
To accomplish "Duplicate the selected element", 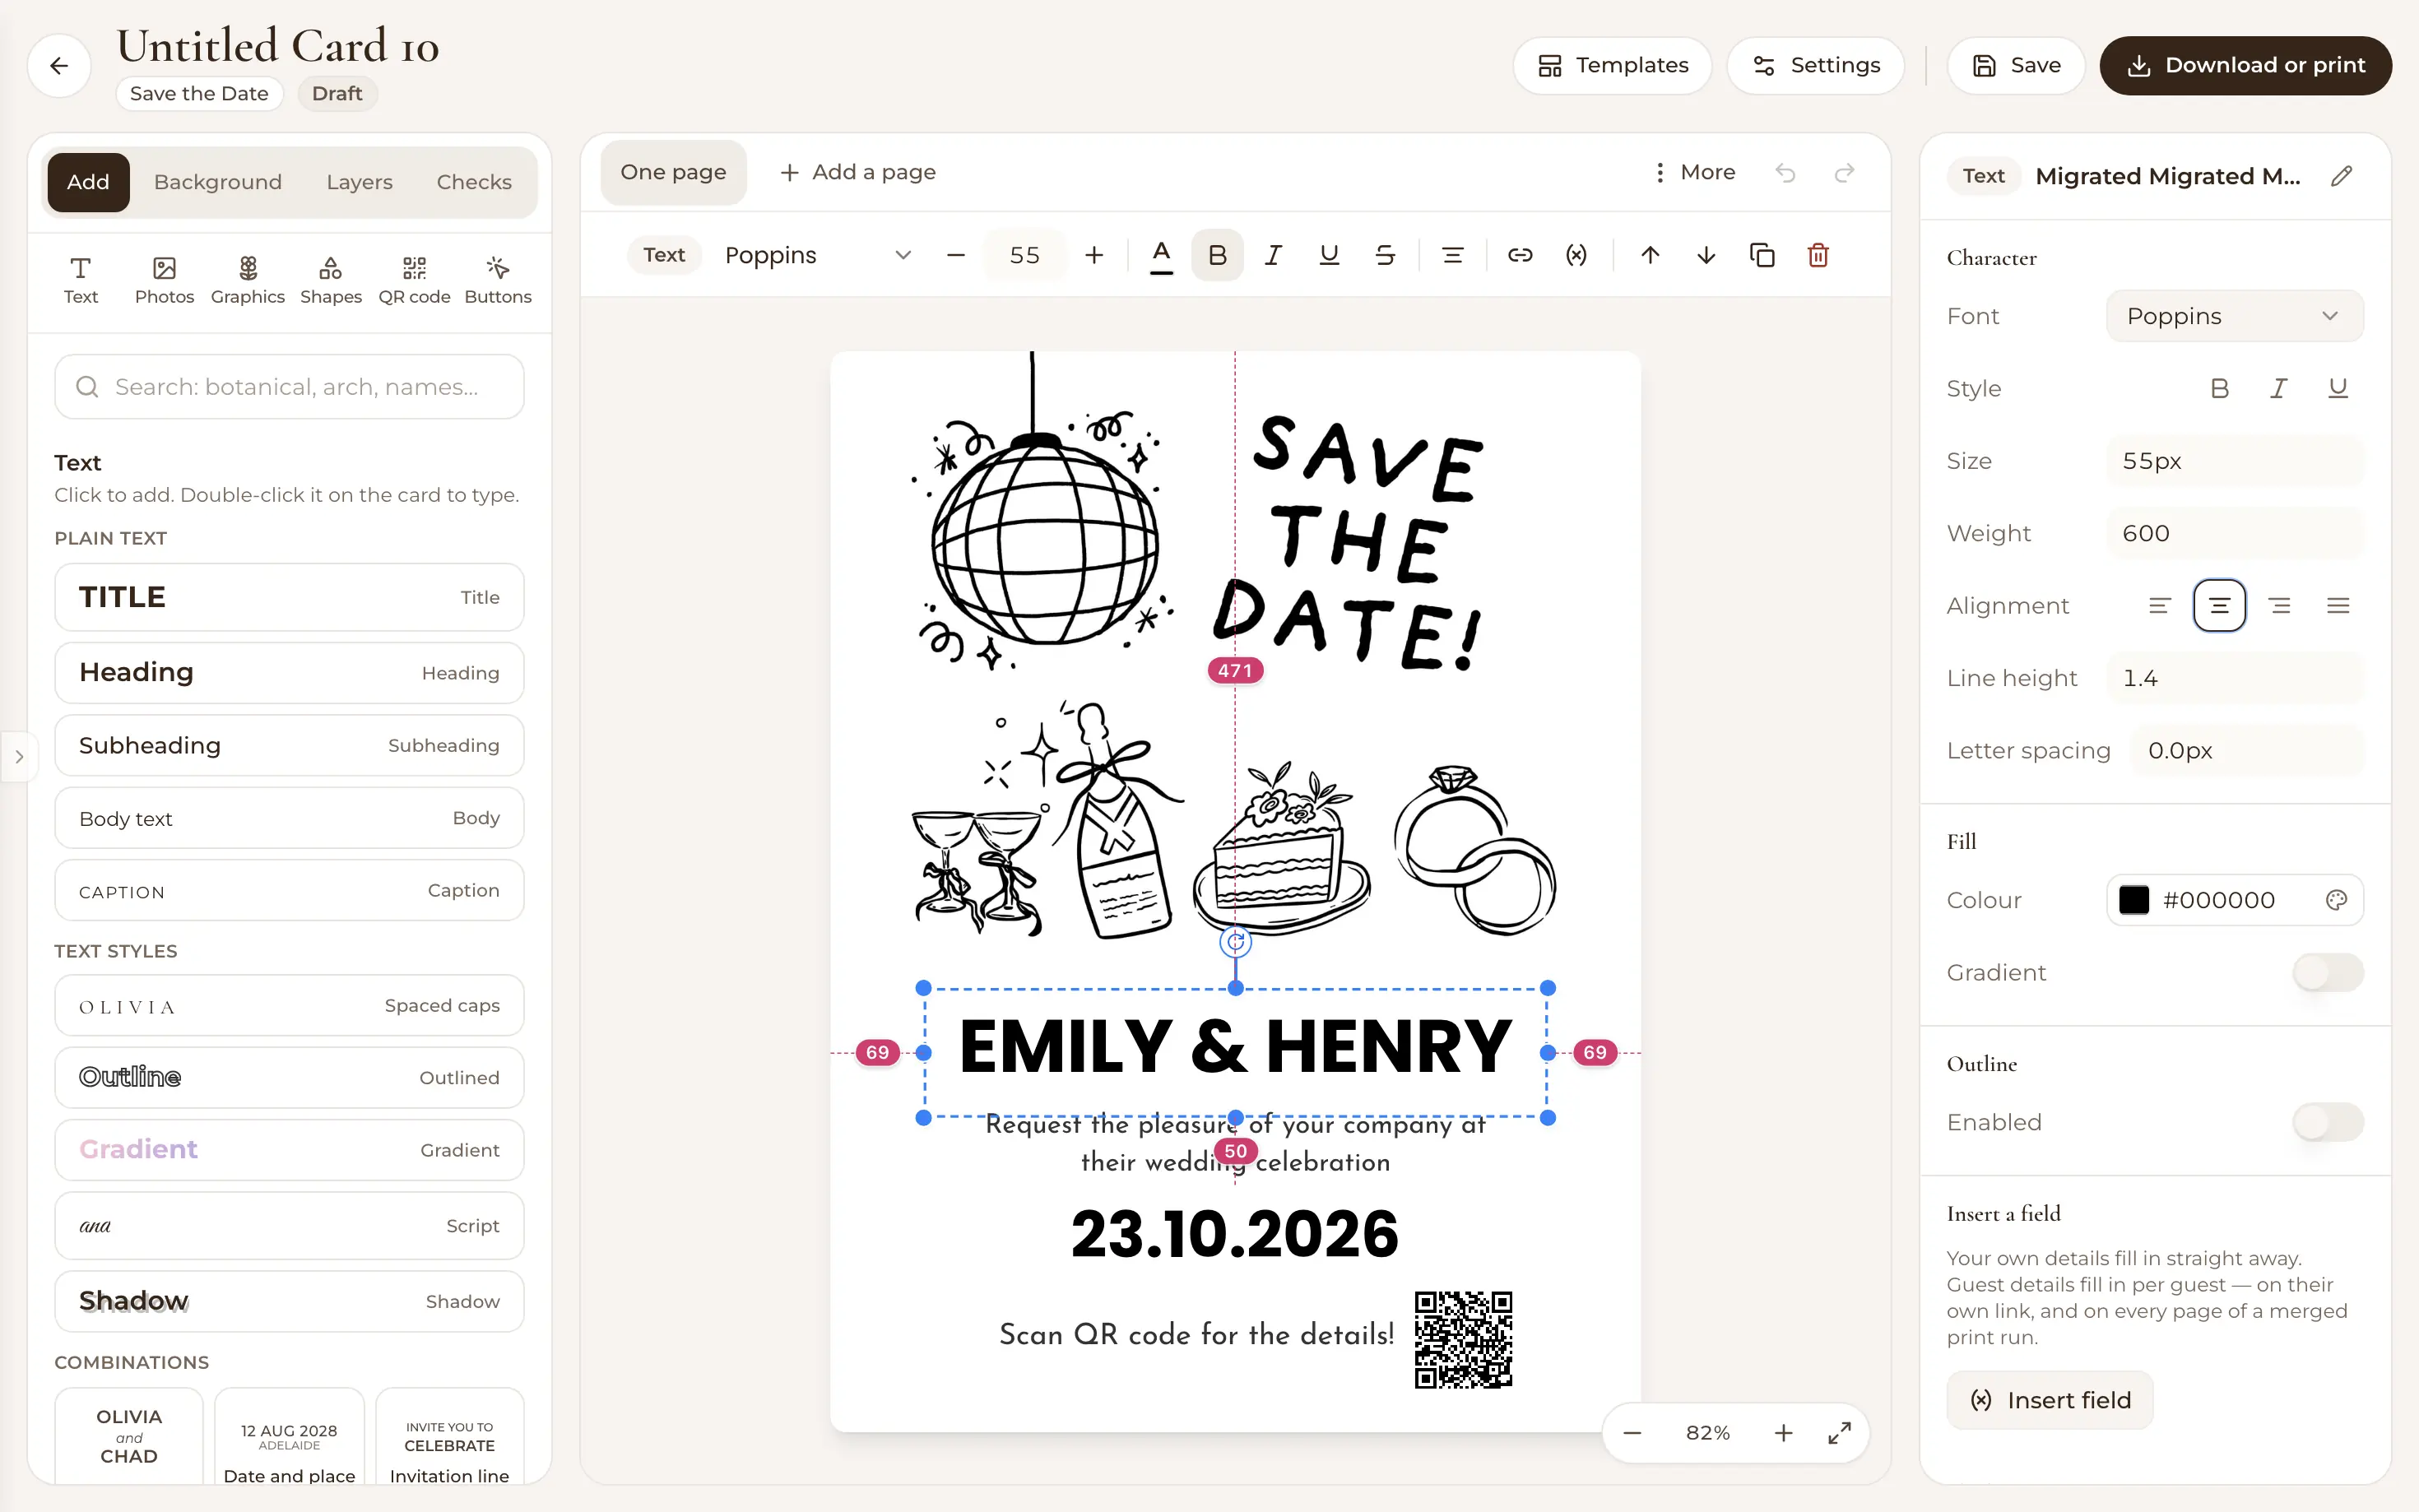I will point(1762,256).
